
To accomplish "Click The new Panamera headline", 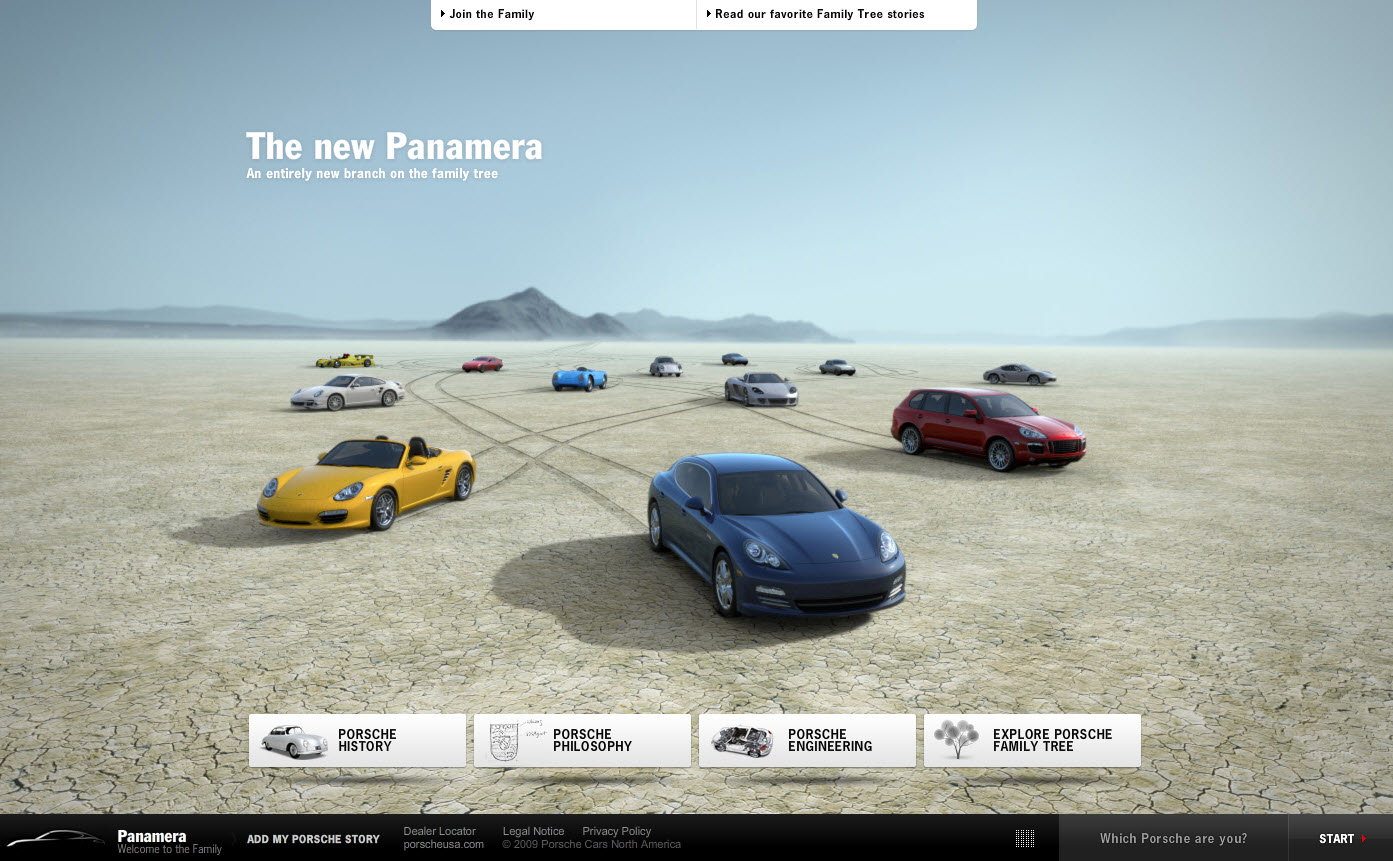I will coord(394,146).
